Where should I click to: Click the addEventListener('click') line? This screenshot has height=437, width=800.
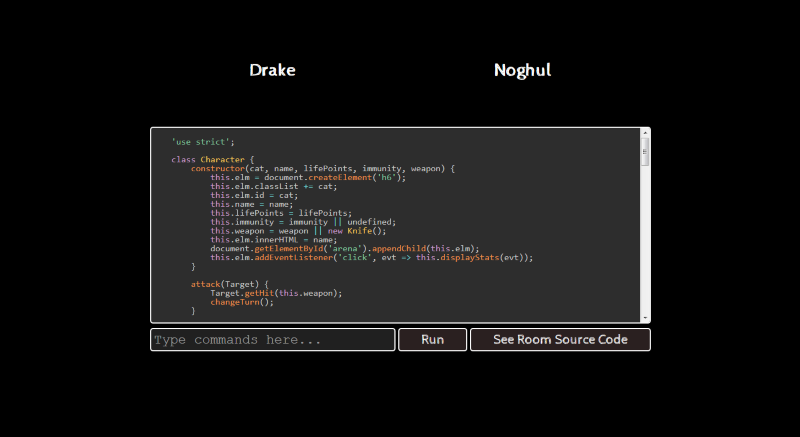pyautogui.click(x=372, y=258)
